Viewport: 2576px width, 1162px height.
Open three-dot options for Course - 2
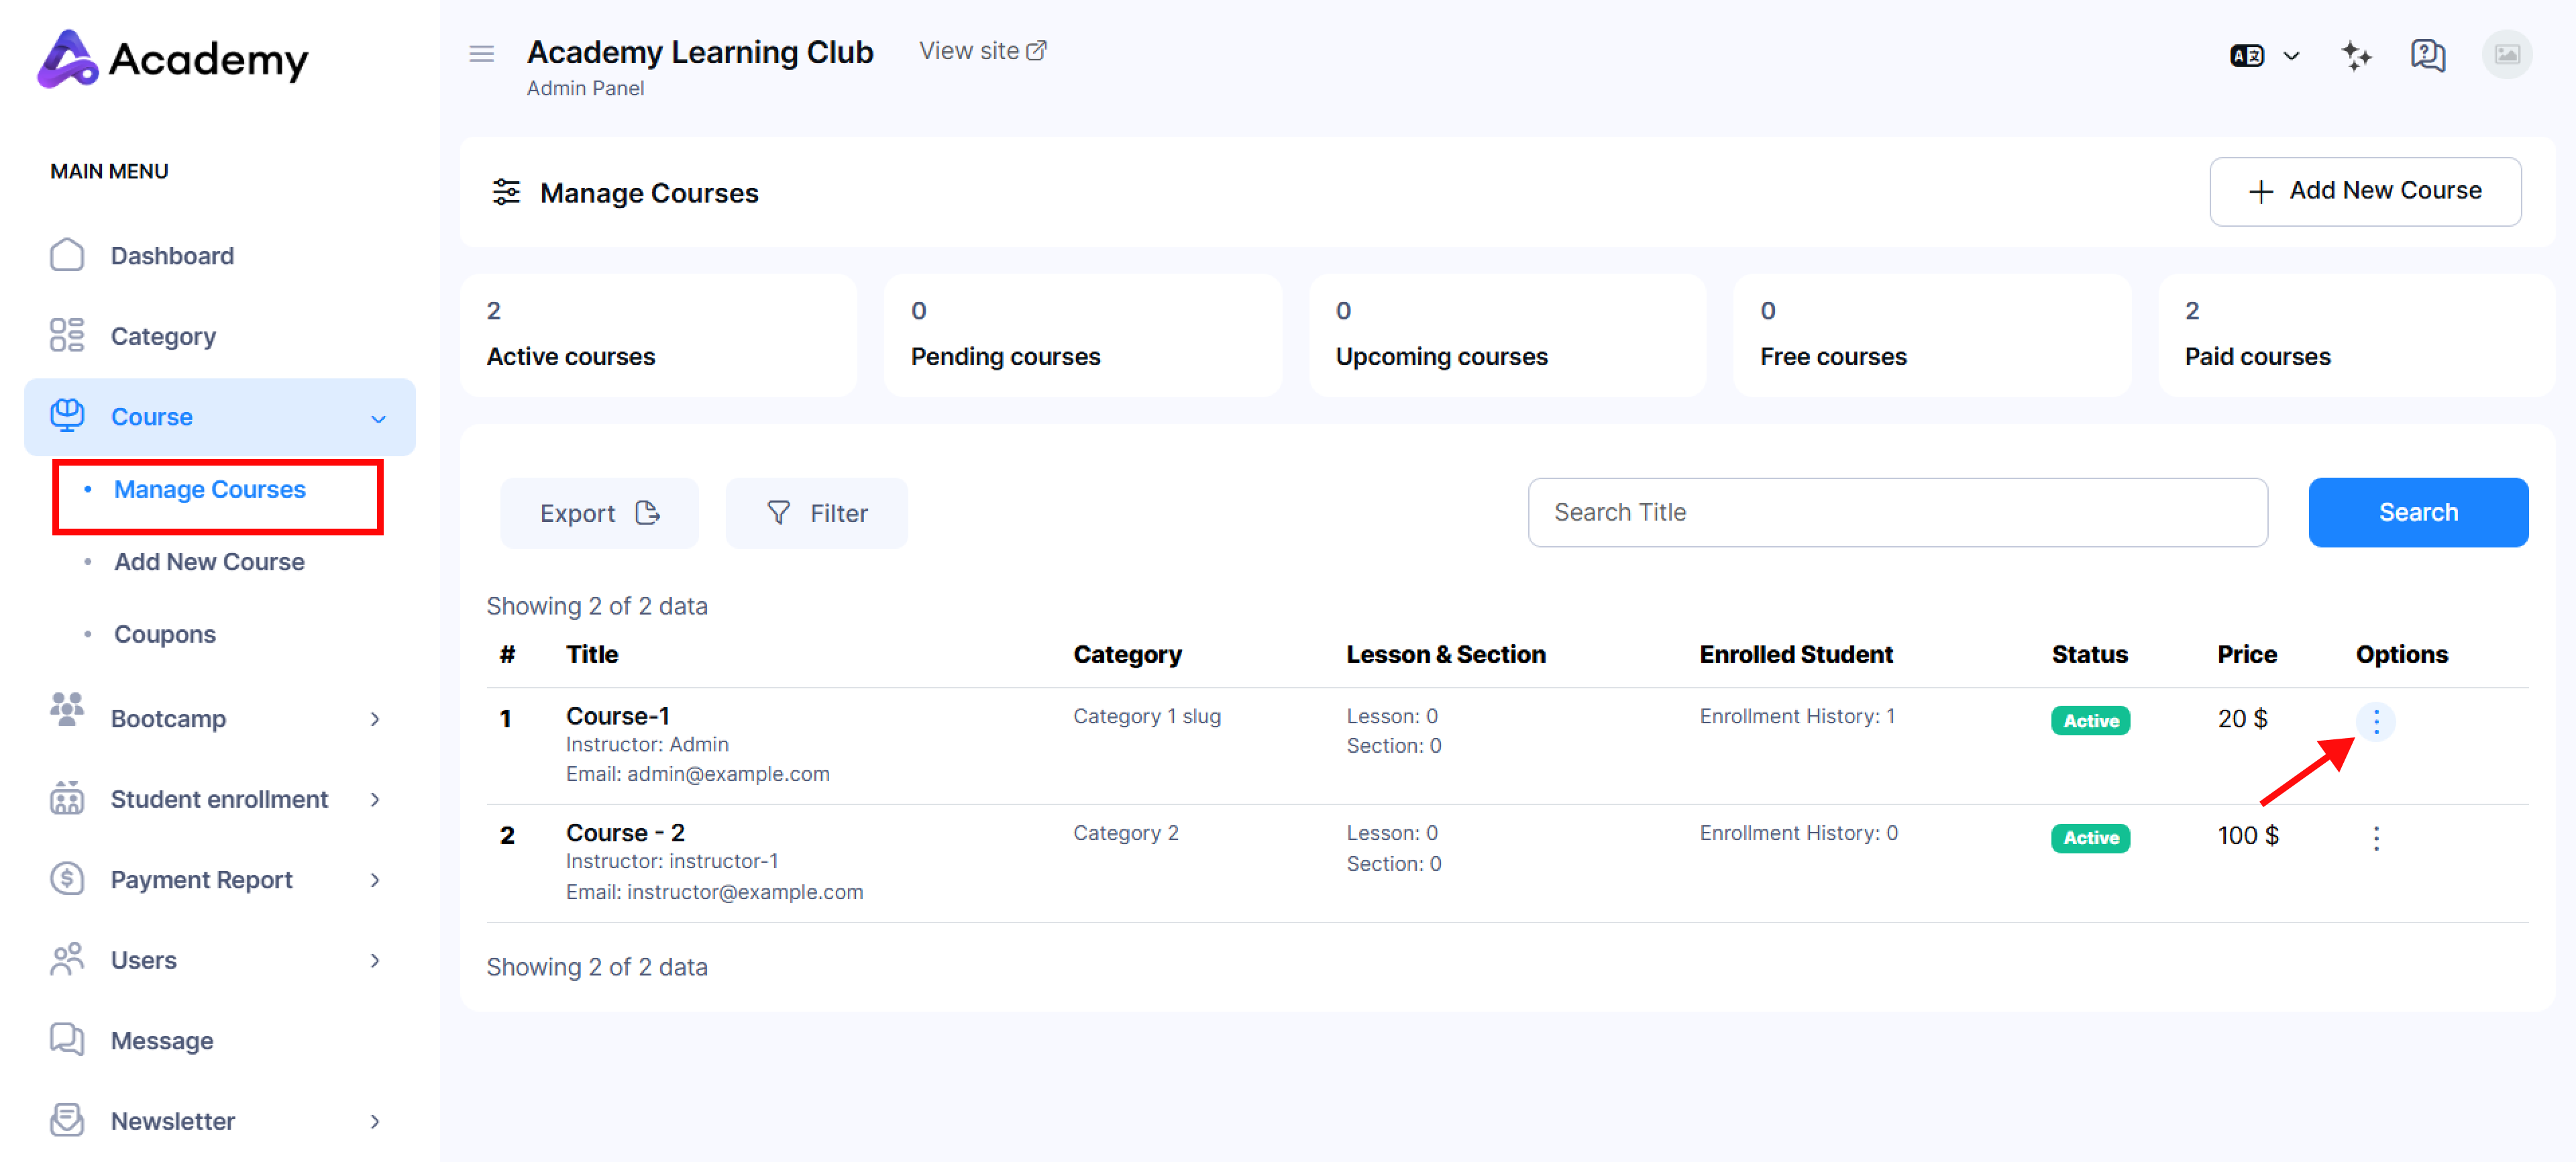coord(2375,838)
